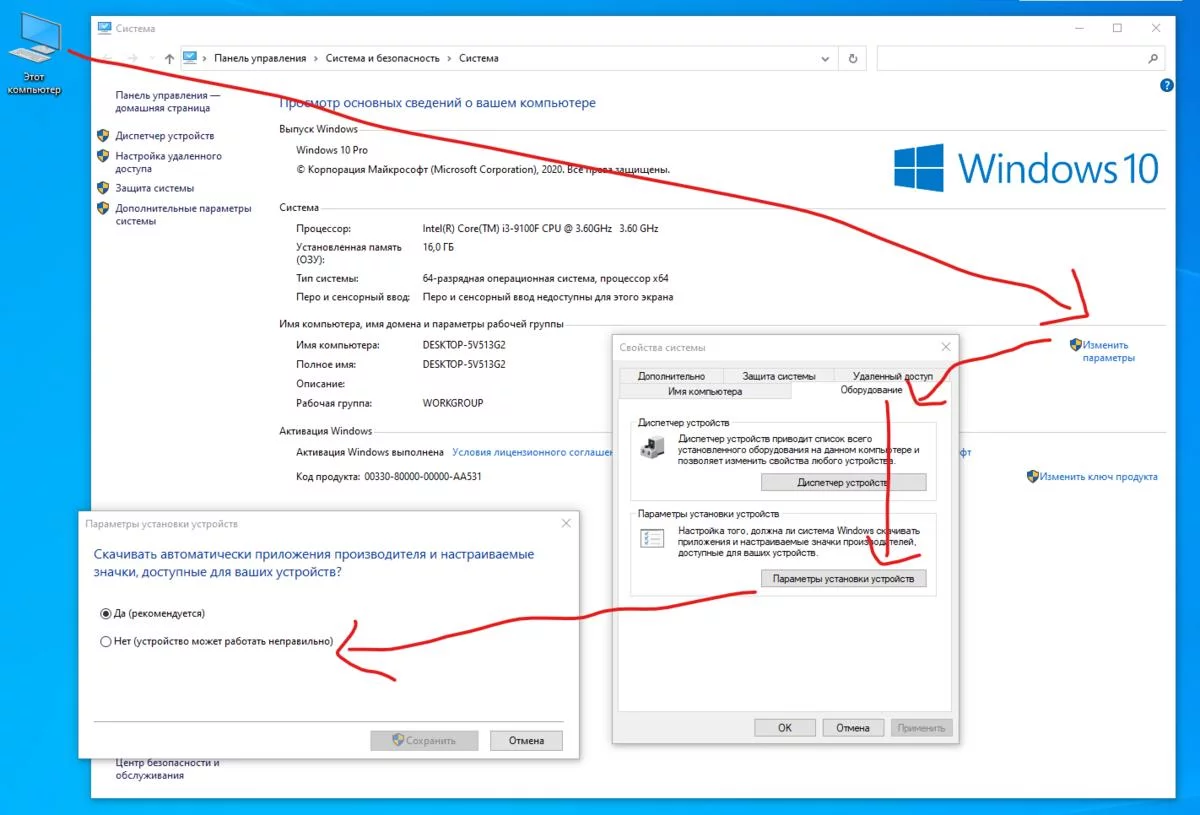Open the address bar history dropdown
The width and height of the screenshot is (1200, 815).
tap(825, 59)
